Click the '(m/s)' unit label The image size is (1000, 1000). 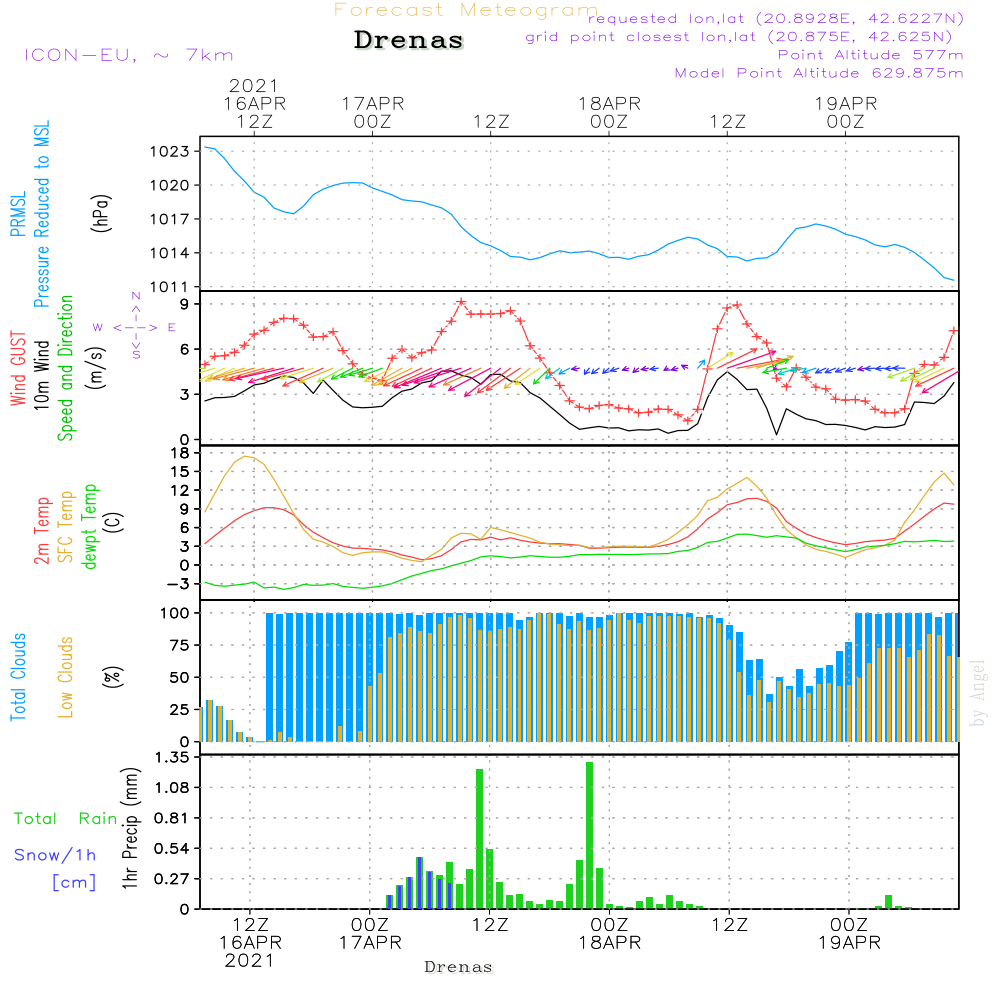(x=96, y=368)
